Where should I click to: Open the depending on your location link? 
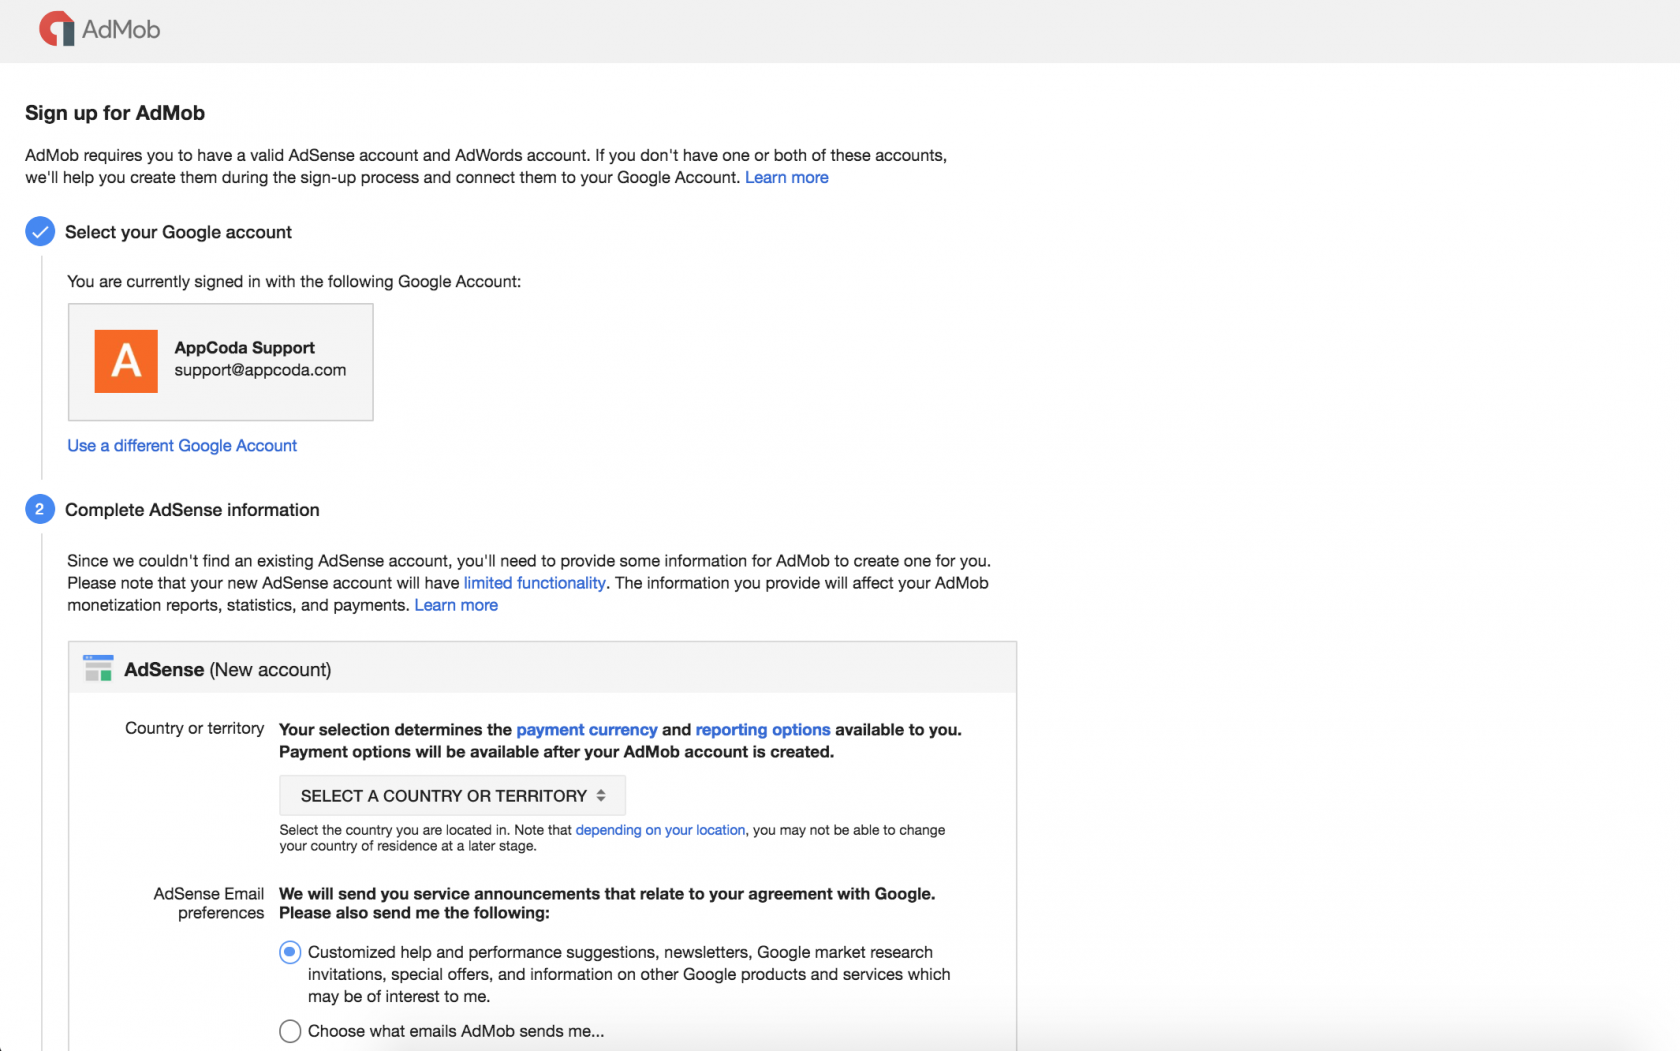[x=660, y=829]
